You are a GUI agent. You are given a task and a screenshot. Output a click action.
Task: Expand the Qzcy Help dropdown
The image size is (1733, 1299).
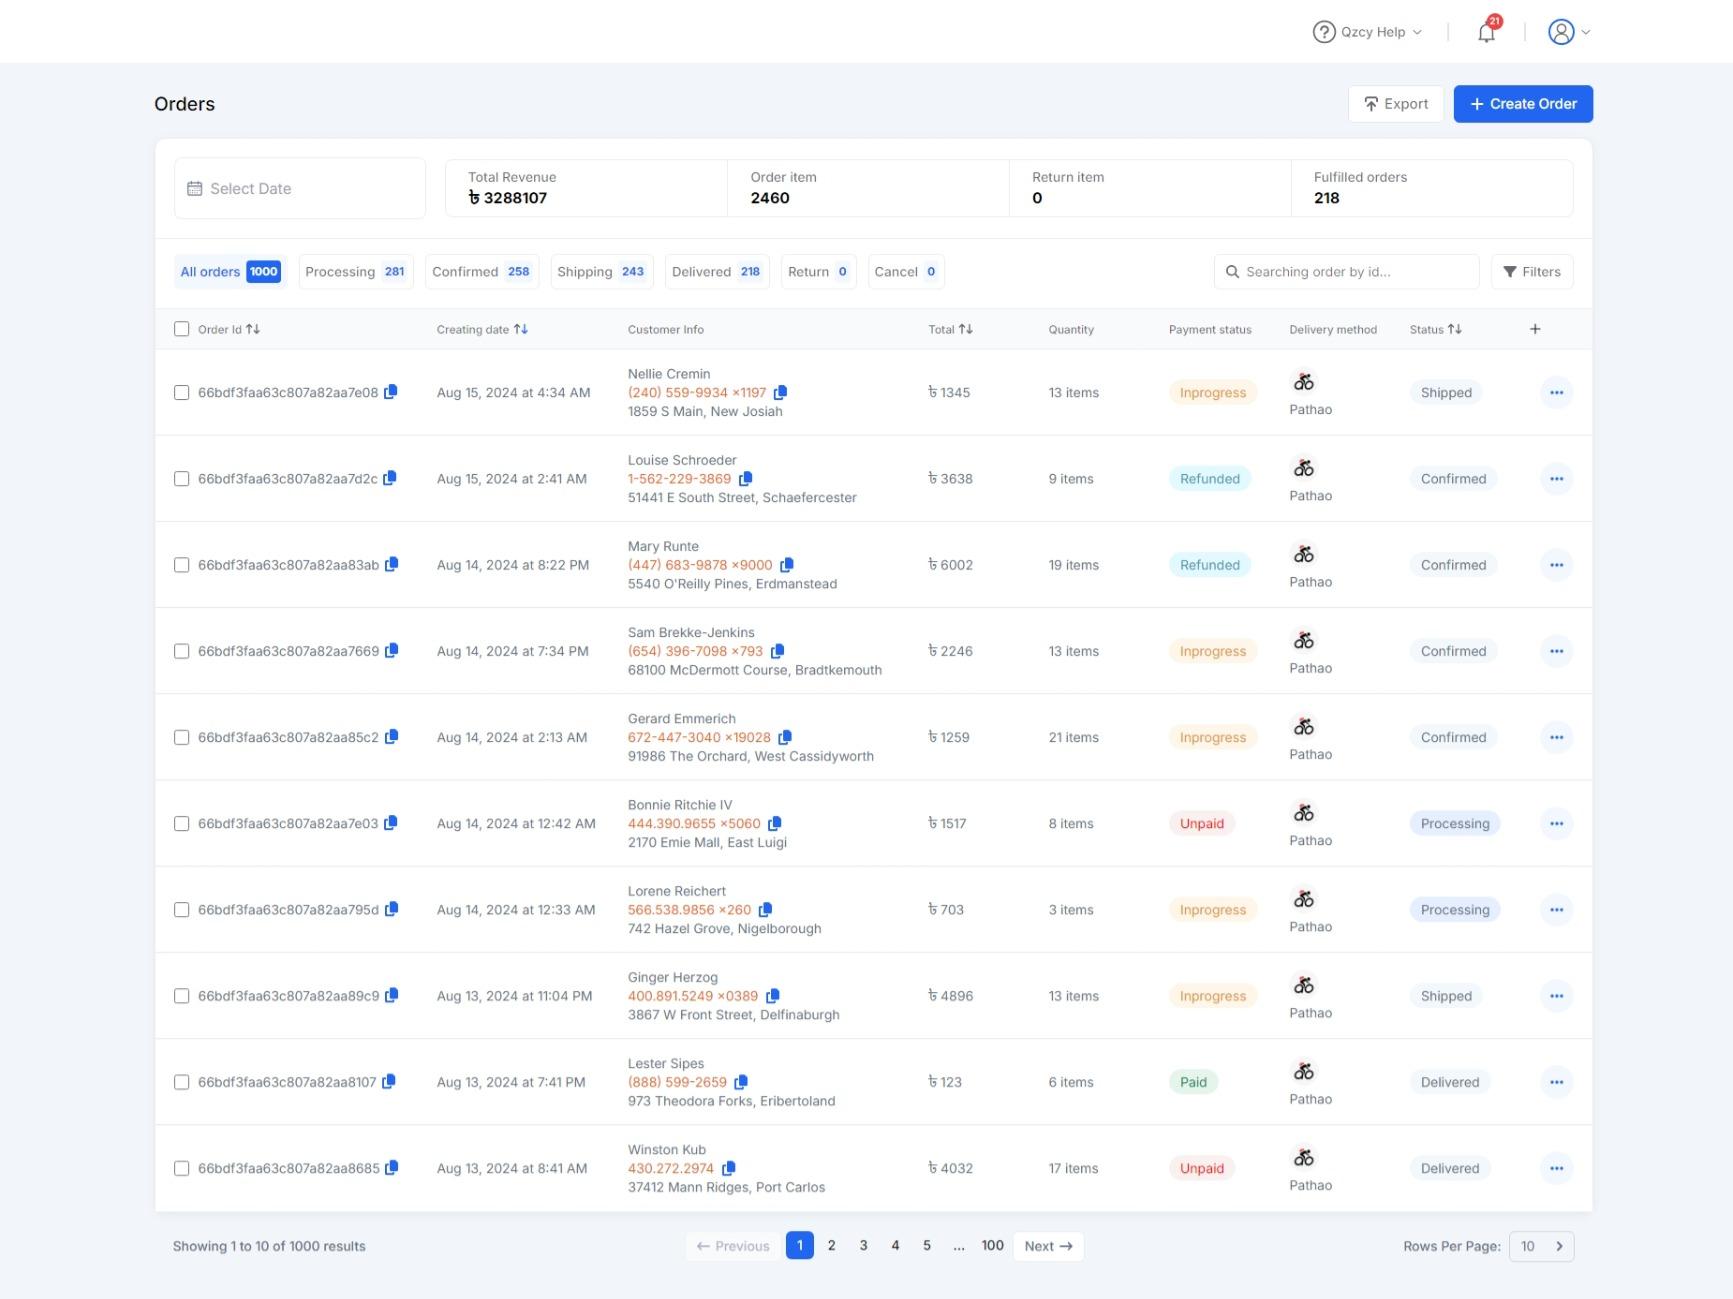tap(1367, 32)
